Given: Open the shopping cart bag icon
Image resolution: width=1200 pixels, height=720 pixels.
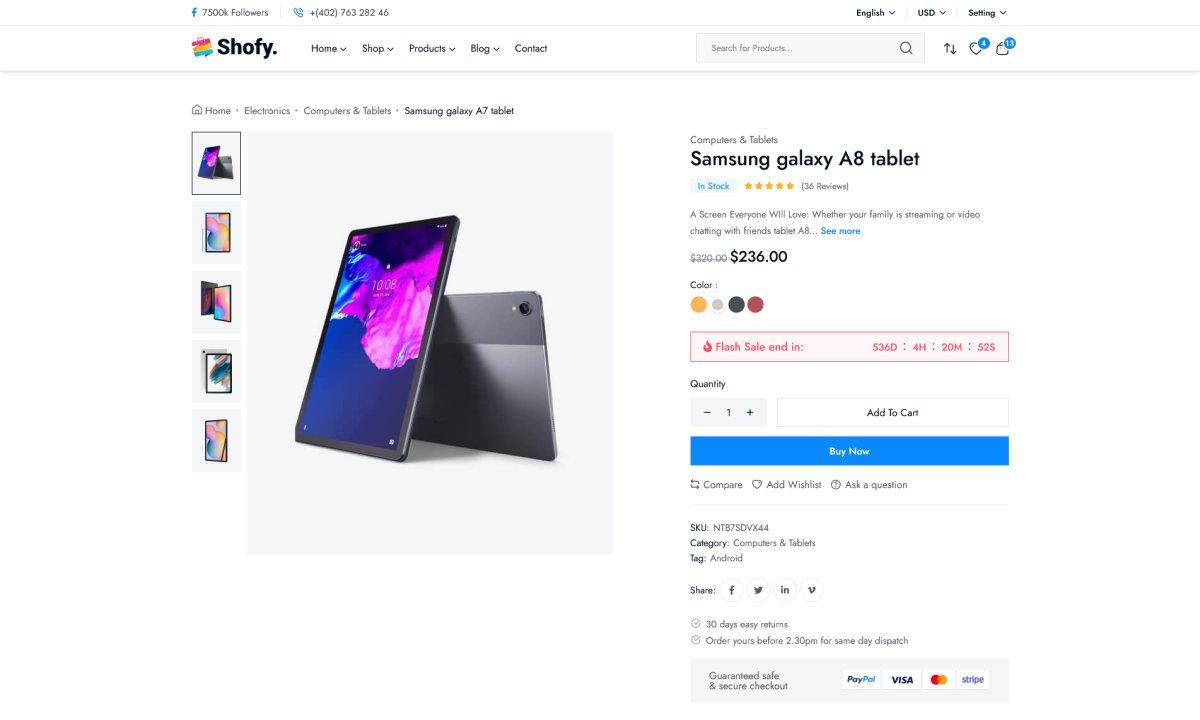Looking at the screenshot, I should (x=1002, y=48).
